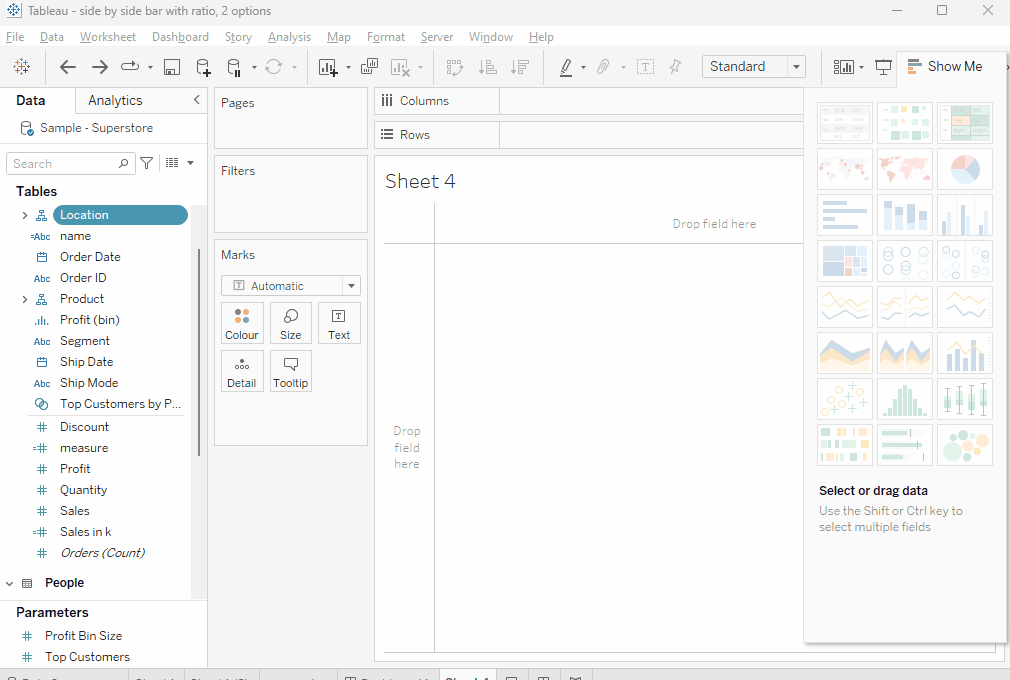Click the Save workbook icon
1010x680 pixels.
click(x=171, y=67)
